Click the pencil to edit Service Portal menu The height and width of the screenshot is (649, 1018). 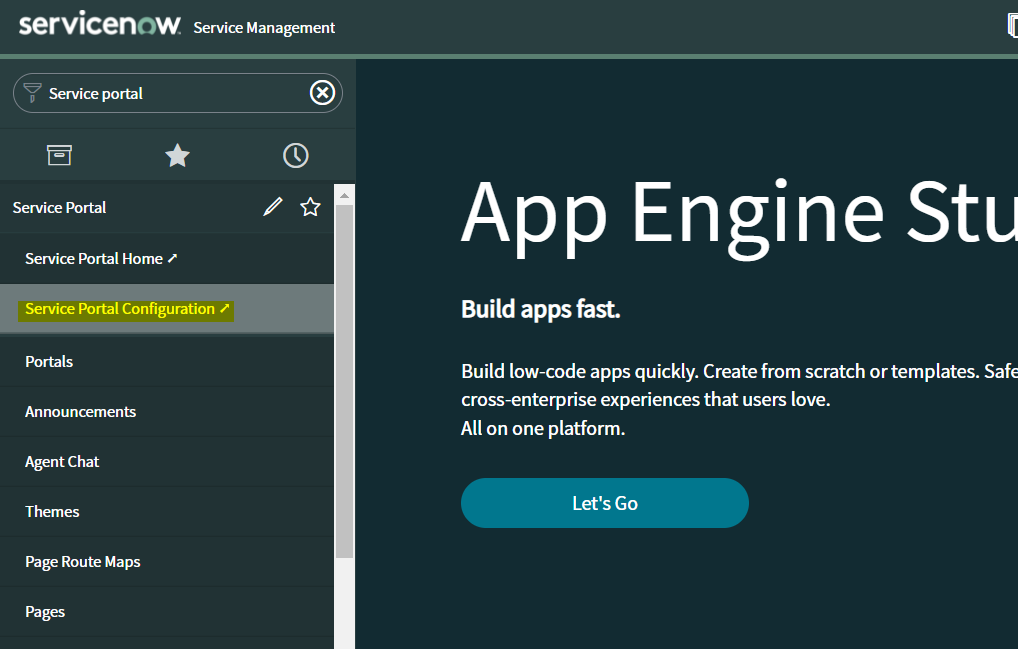(272, 206)
